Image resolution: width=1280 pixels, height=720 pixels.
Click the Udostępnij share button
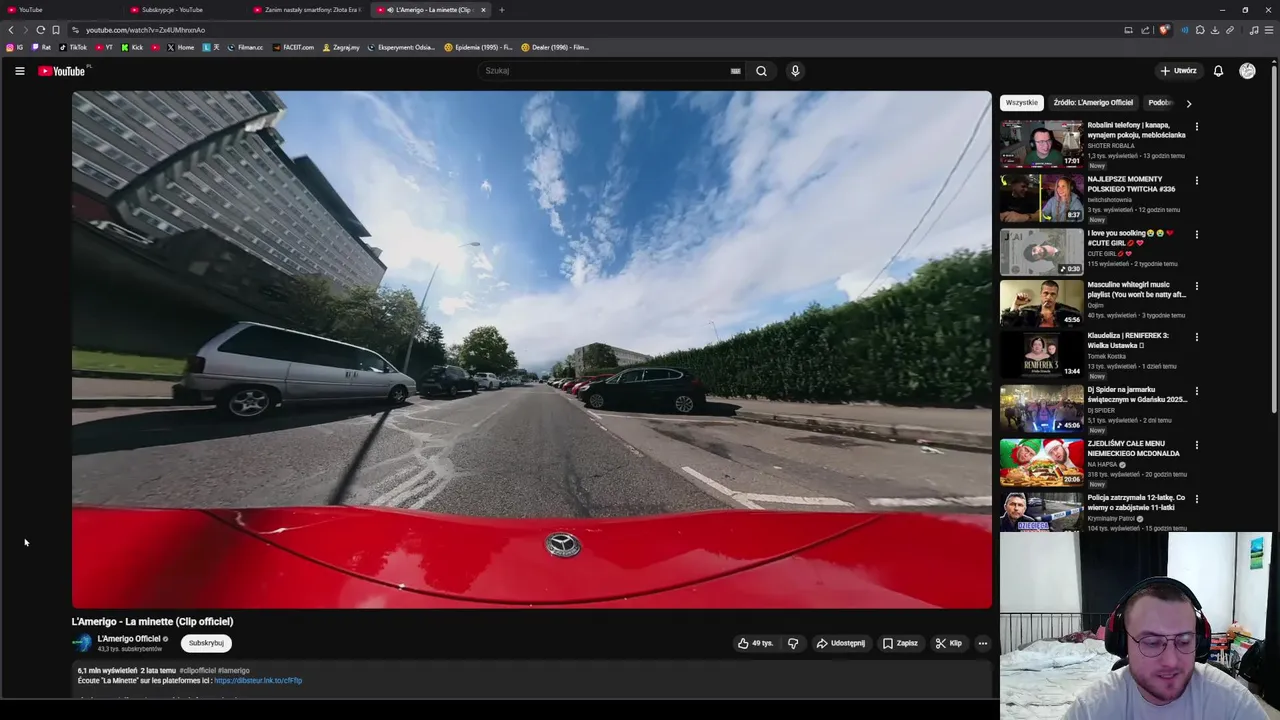(841, 643)
